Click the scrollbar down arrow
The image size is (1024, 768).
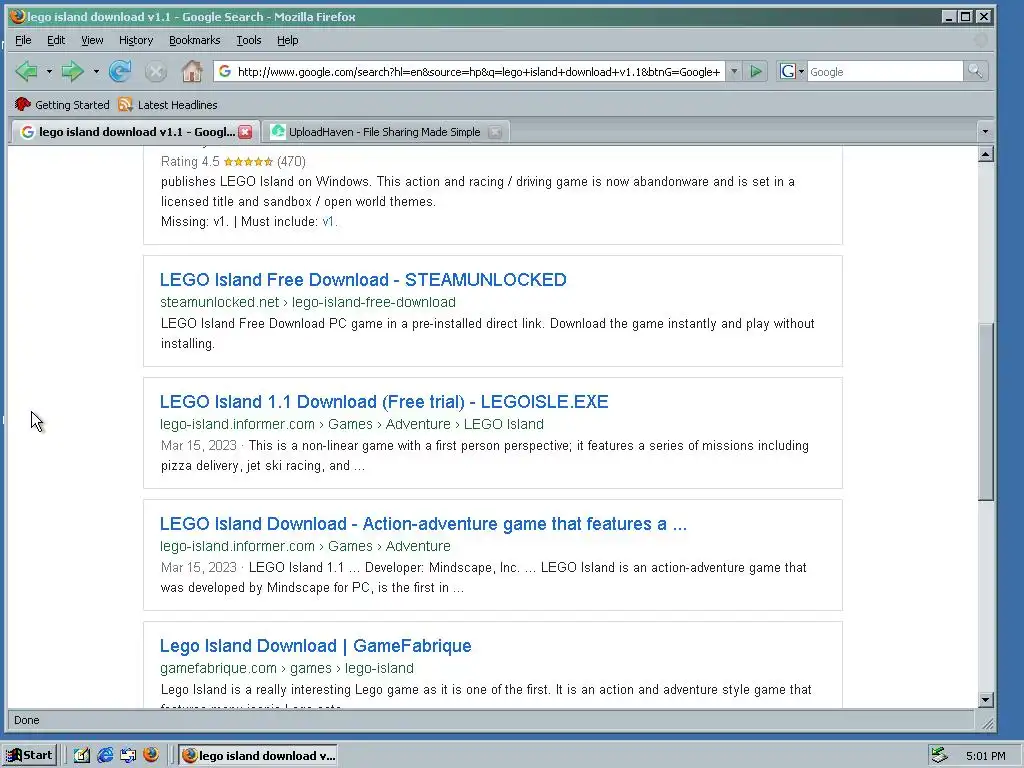tap(985, 699)
